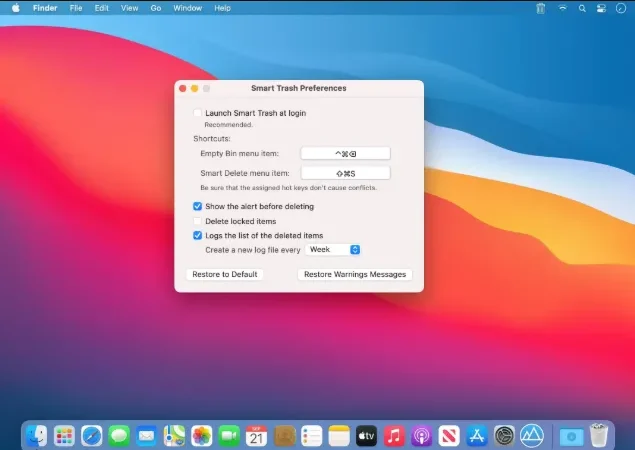Screen dimensions: 635x450
Task: Enable Launch Smart Trash at login
Action: 197,113
